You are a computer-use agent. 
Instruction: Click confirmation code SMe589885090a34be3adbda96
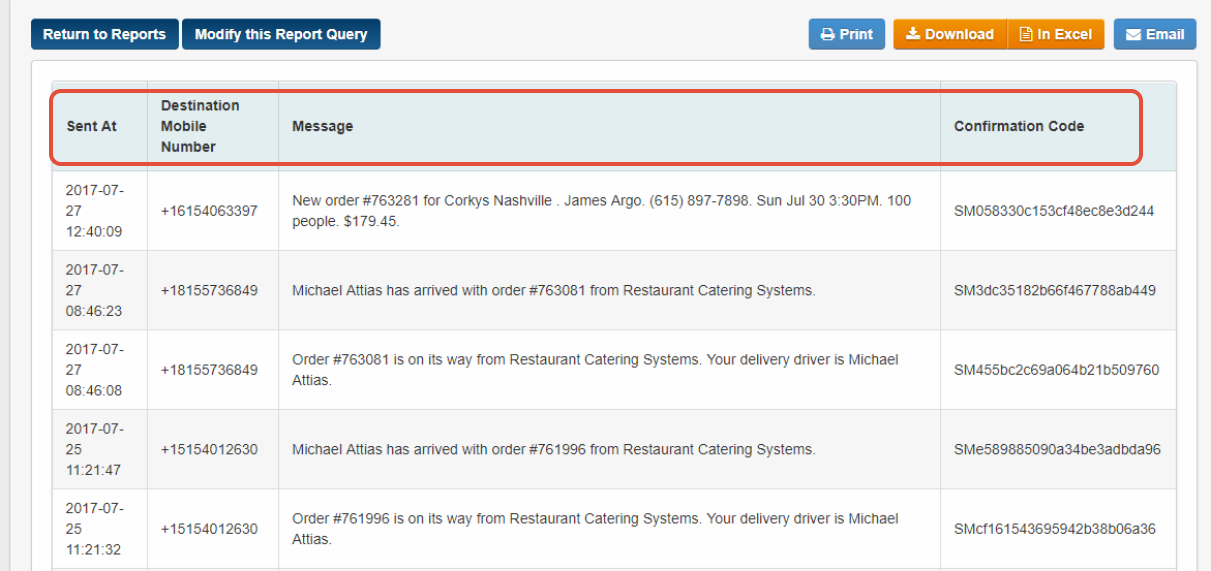[x=1057, y=449]
